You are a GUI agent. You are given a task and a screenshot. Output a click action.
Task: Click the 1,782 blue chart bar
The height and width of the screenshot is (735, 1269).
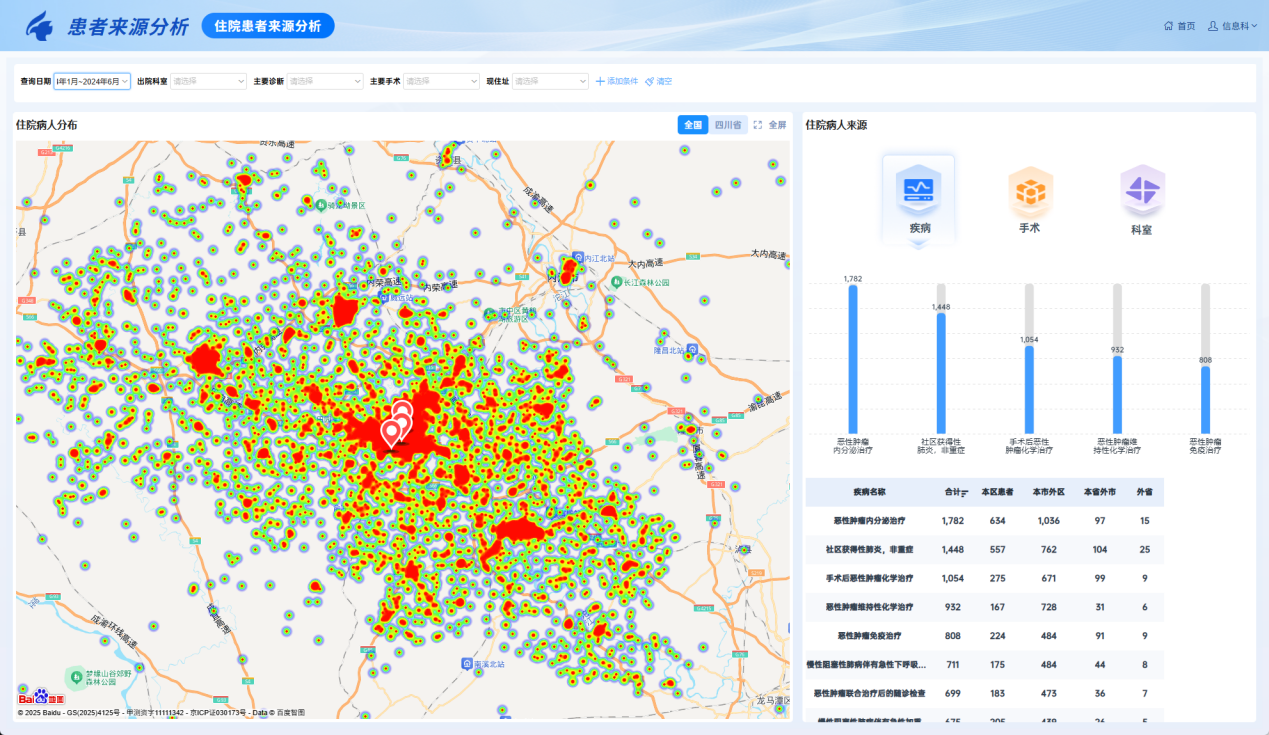(x=853, y=358)
